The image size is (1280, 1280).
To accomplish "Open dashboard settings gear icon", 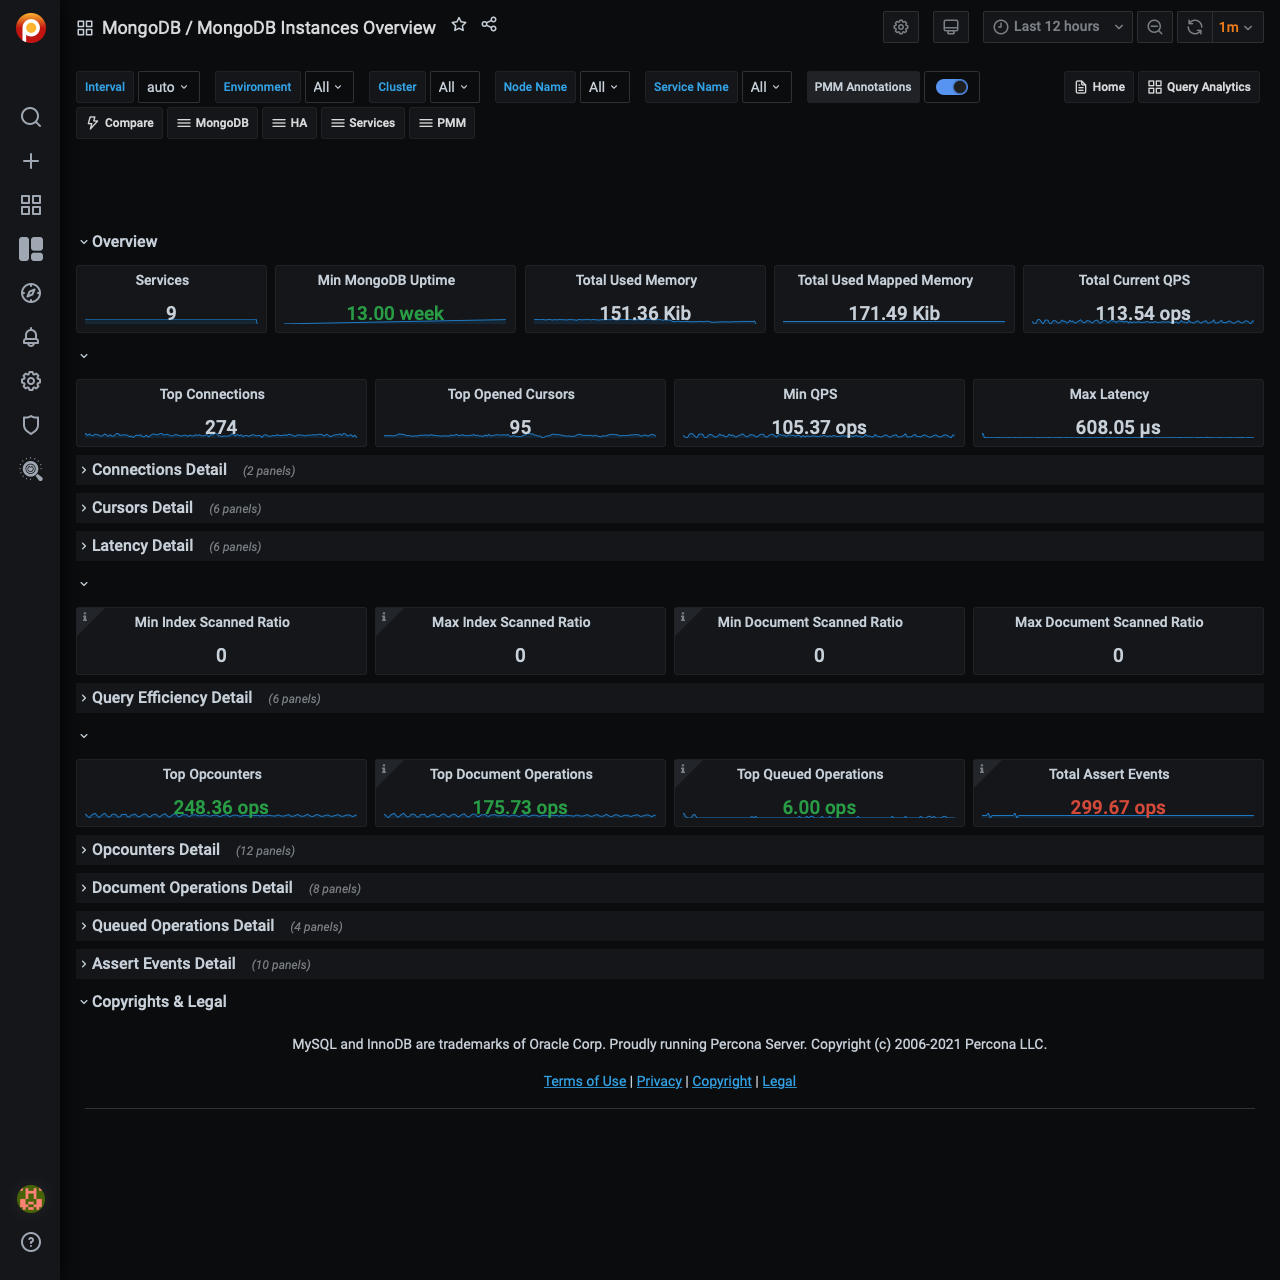I will point(900,27).
